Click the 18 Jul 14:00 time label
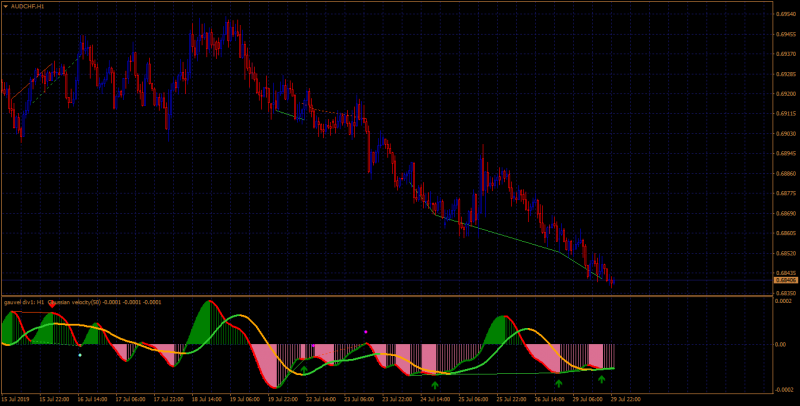This screenshot has width=800, height=406. coord(207,399)
